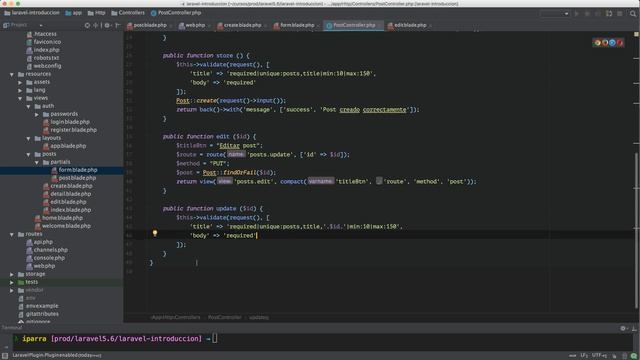Expand the passwords folder

click(37, 114)
